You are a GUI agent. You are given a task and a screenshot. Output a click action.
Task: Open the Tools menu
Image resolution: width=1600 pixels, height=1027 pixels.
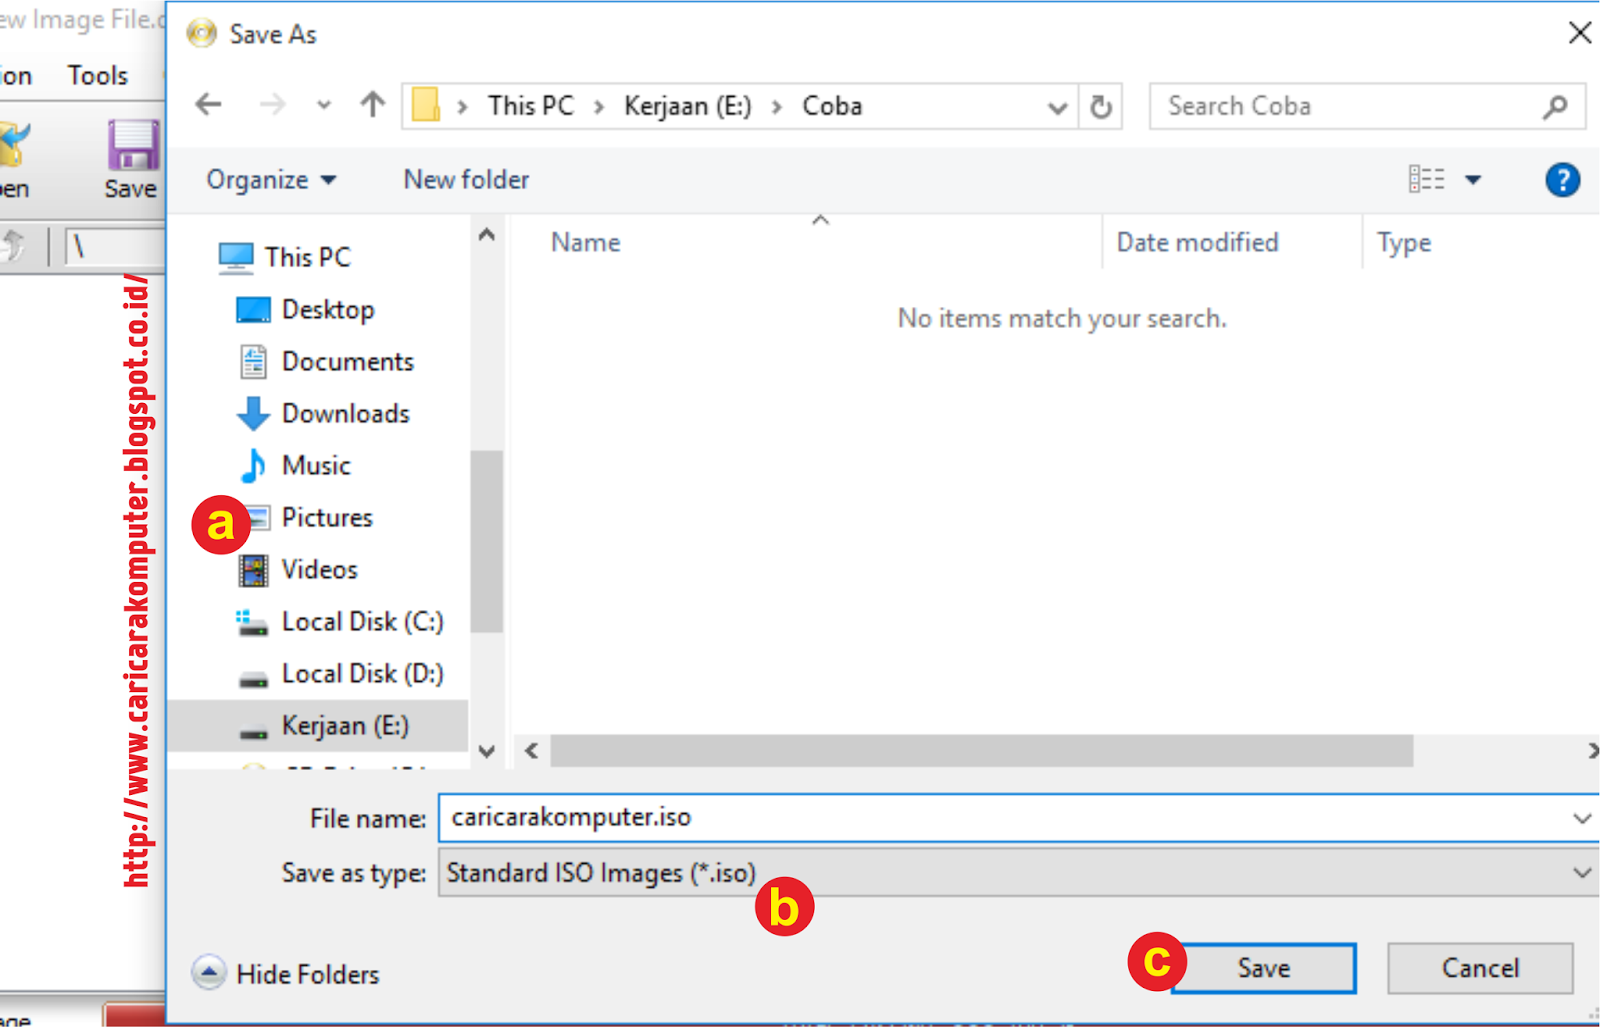point(96,75)
